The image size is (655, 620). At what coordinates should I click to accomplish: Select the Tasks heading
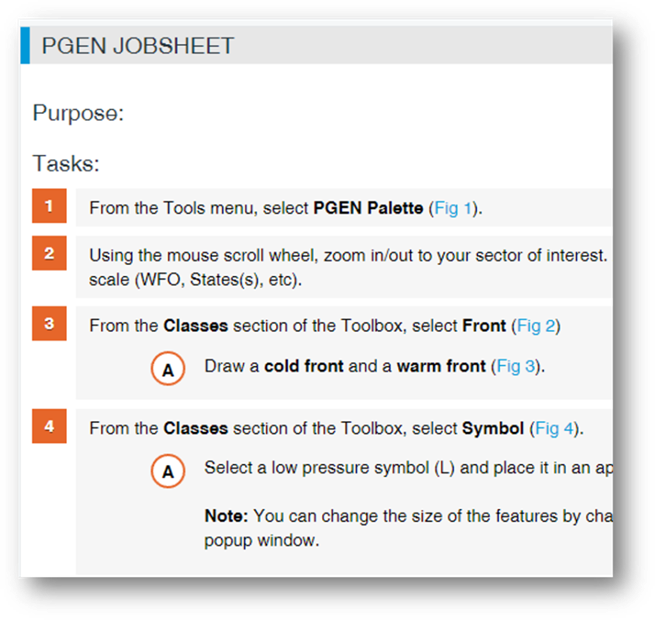click(66, 164)
